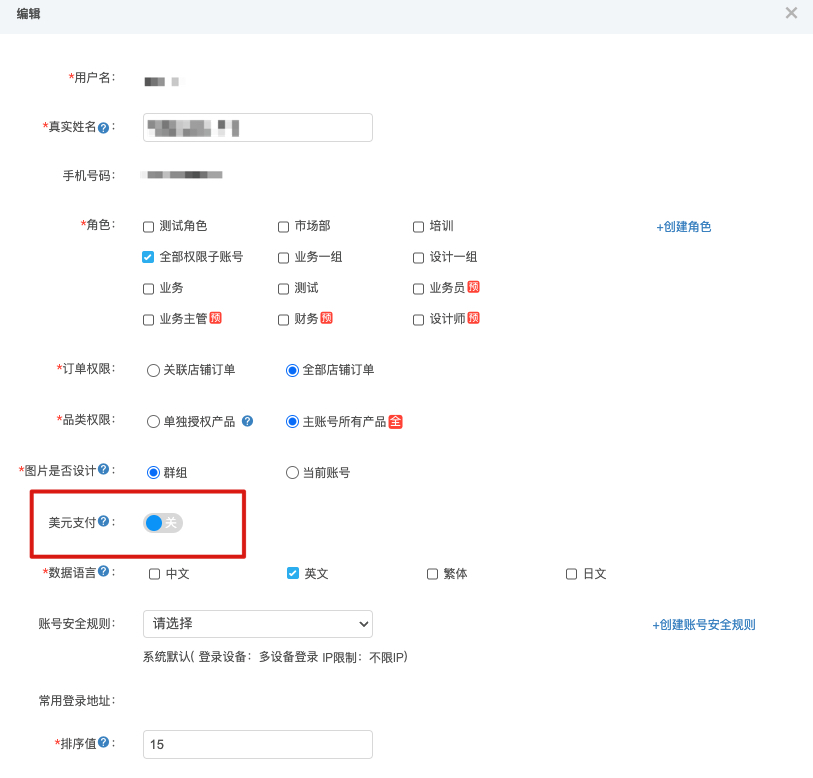Image resolution: width=813 pixels, height=778 pixels.
Task: Select 关联店铺订单 order permission
Action: point(153,370)
